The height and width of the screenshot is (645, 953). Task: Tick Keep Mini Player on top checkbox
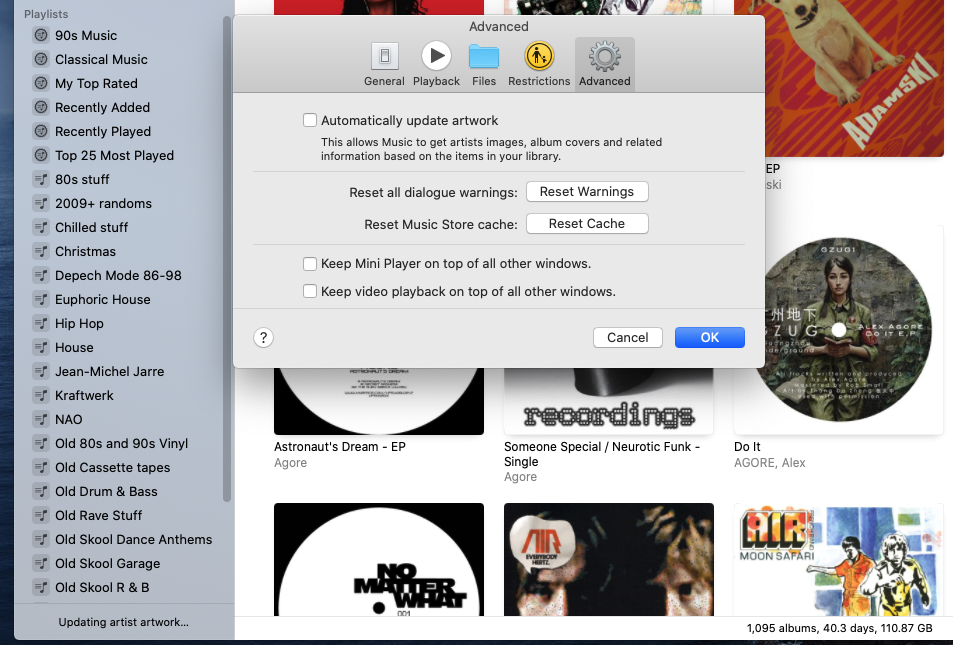point(310,264)
